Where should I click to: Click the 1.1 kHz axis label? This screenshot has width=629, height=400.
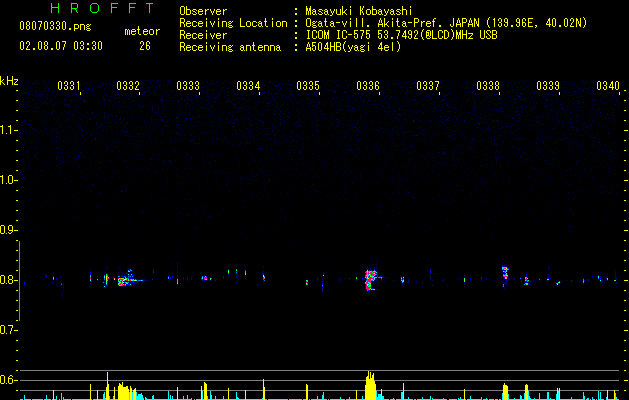(x=8, y=130)
